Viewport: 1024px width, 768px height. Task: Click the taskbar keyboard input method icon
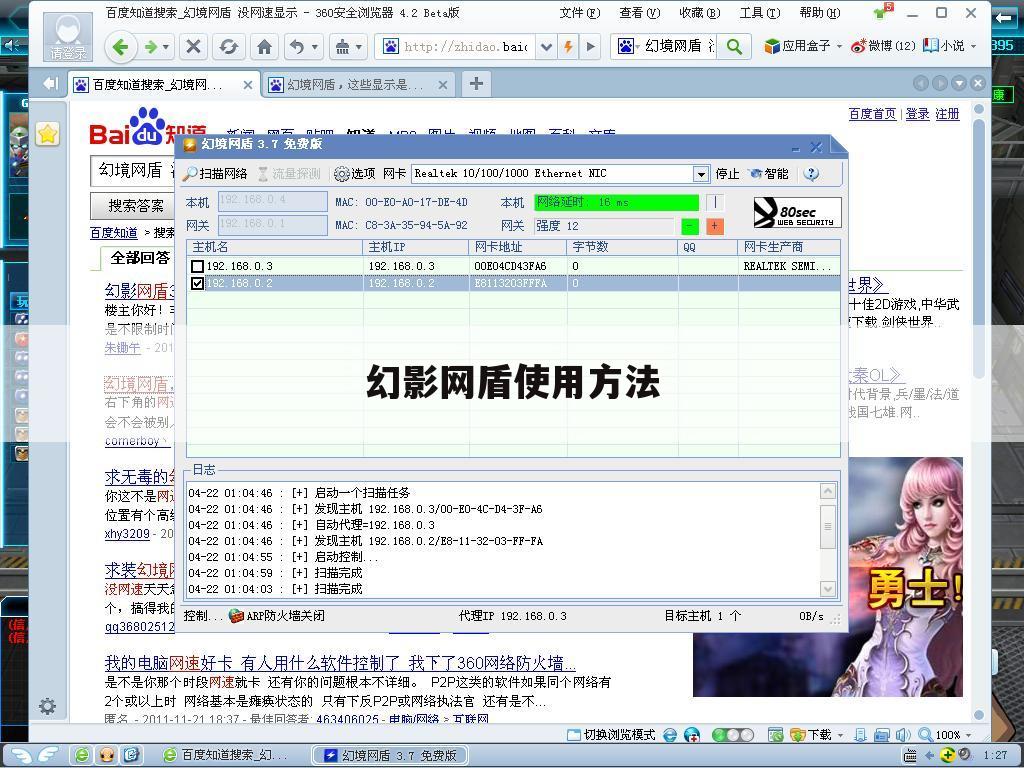pyautogui.click(x=910, y=755)
